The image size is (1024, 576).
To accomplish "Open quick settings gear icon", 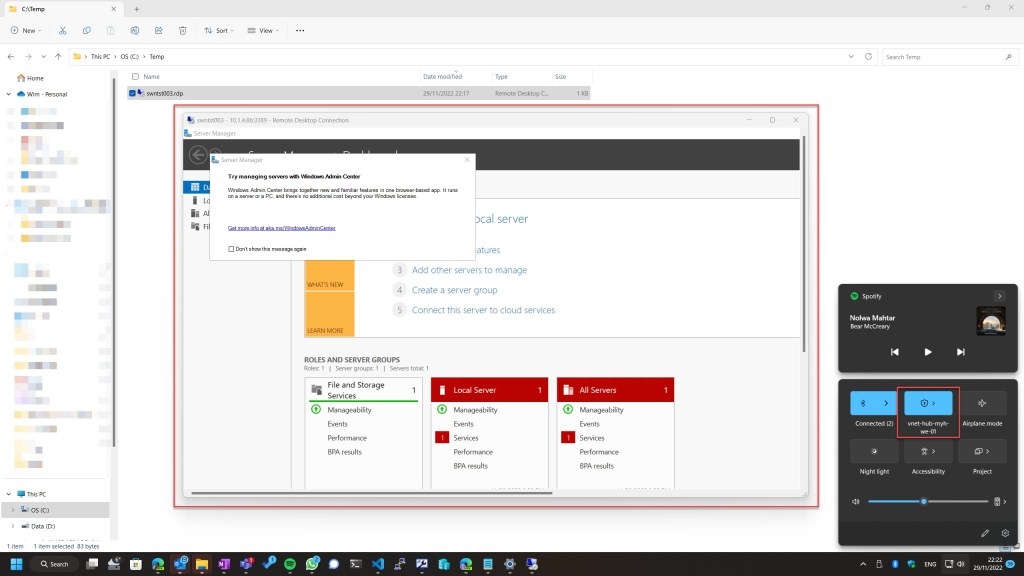I will (1005, 533).
